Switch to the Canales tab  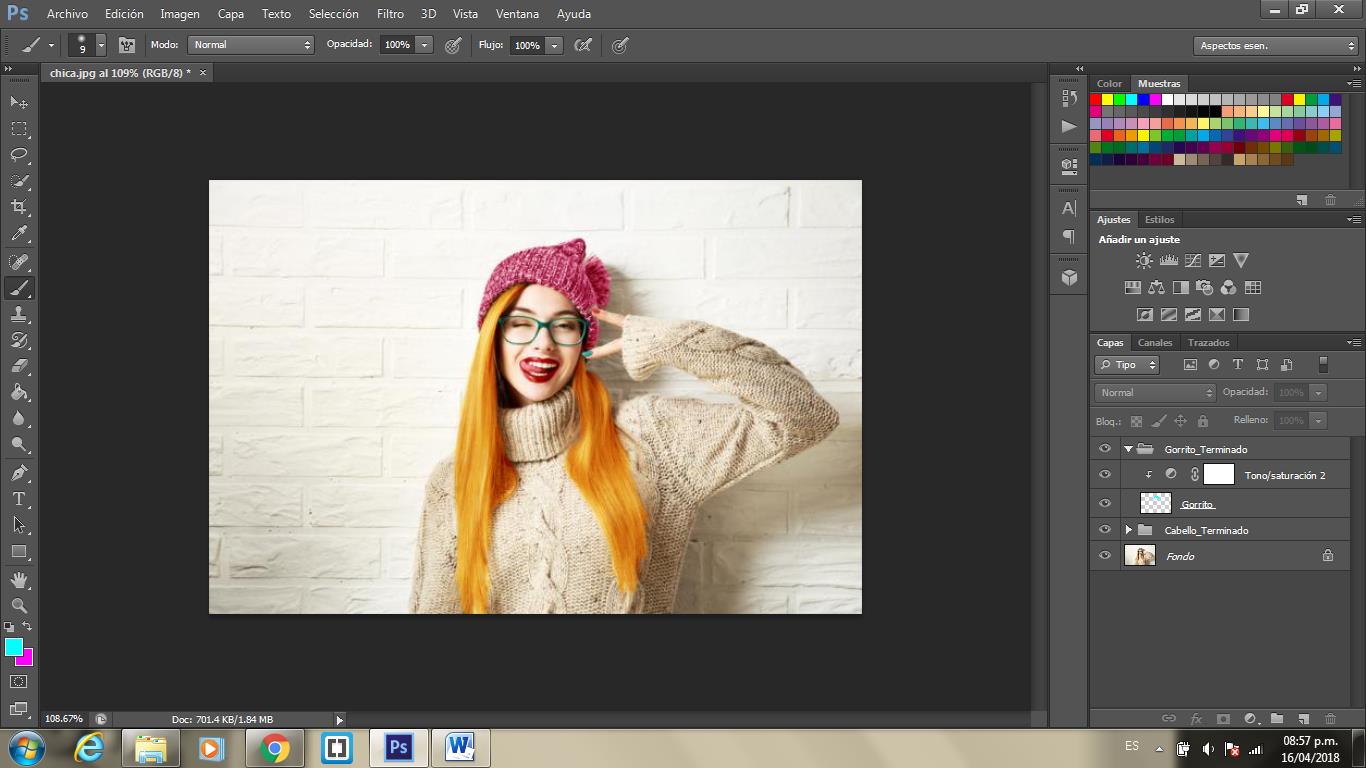(1155, 343)
